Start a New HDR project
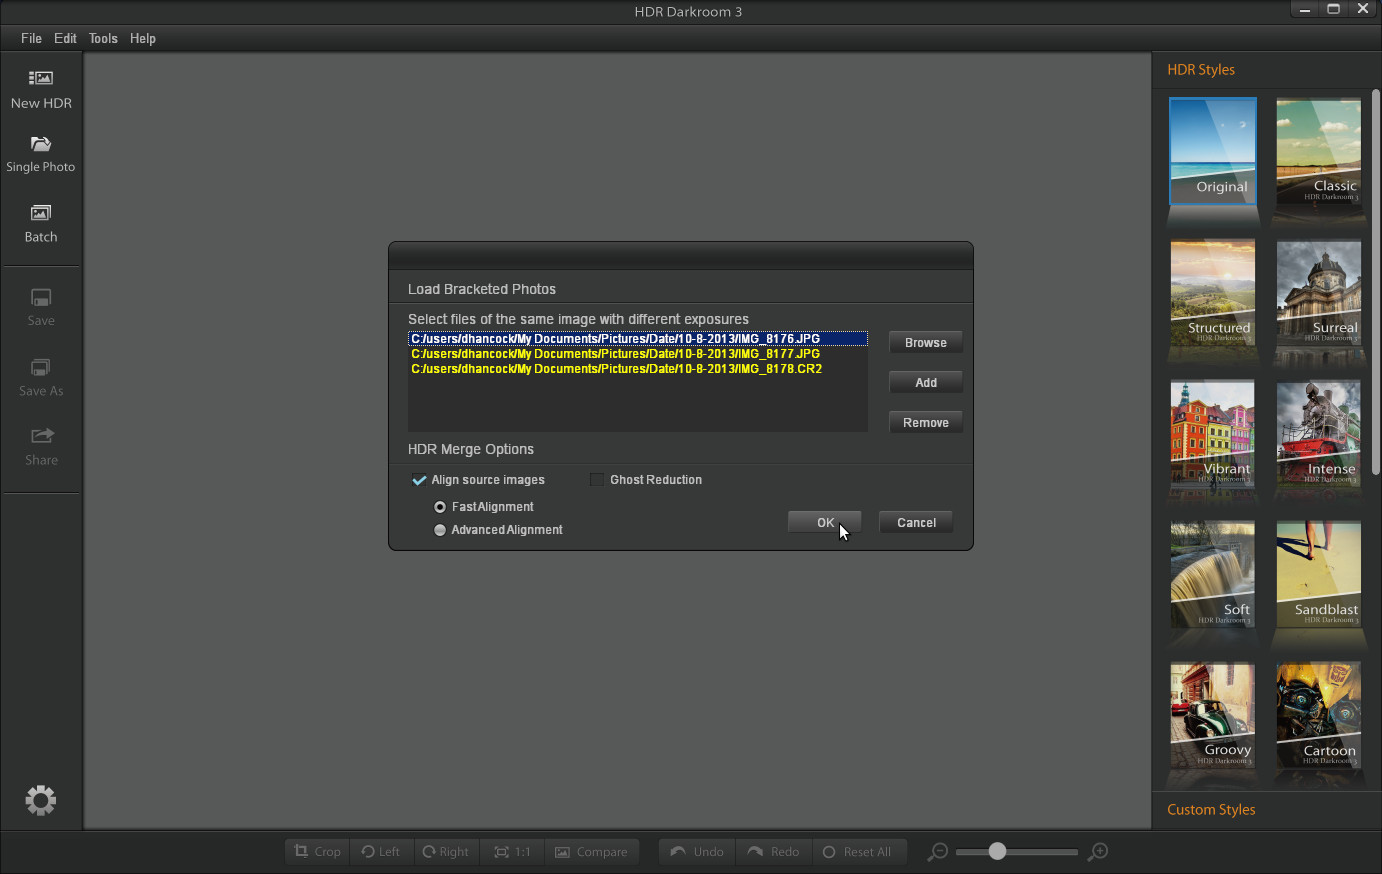This screenshot has width=1382, height=874. click(x=41, y=89)
